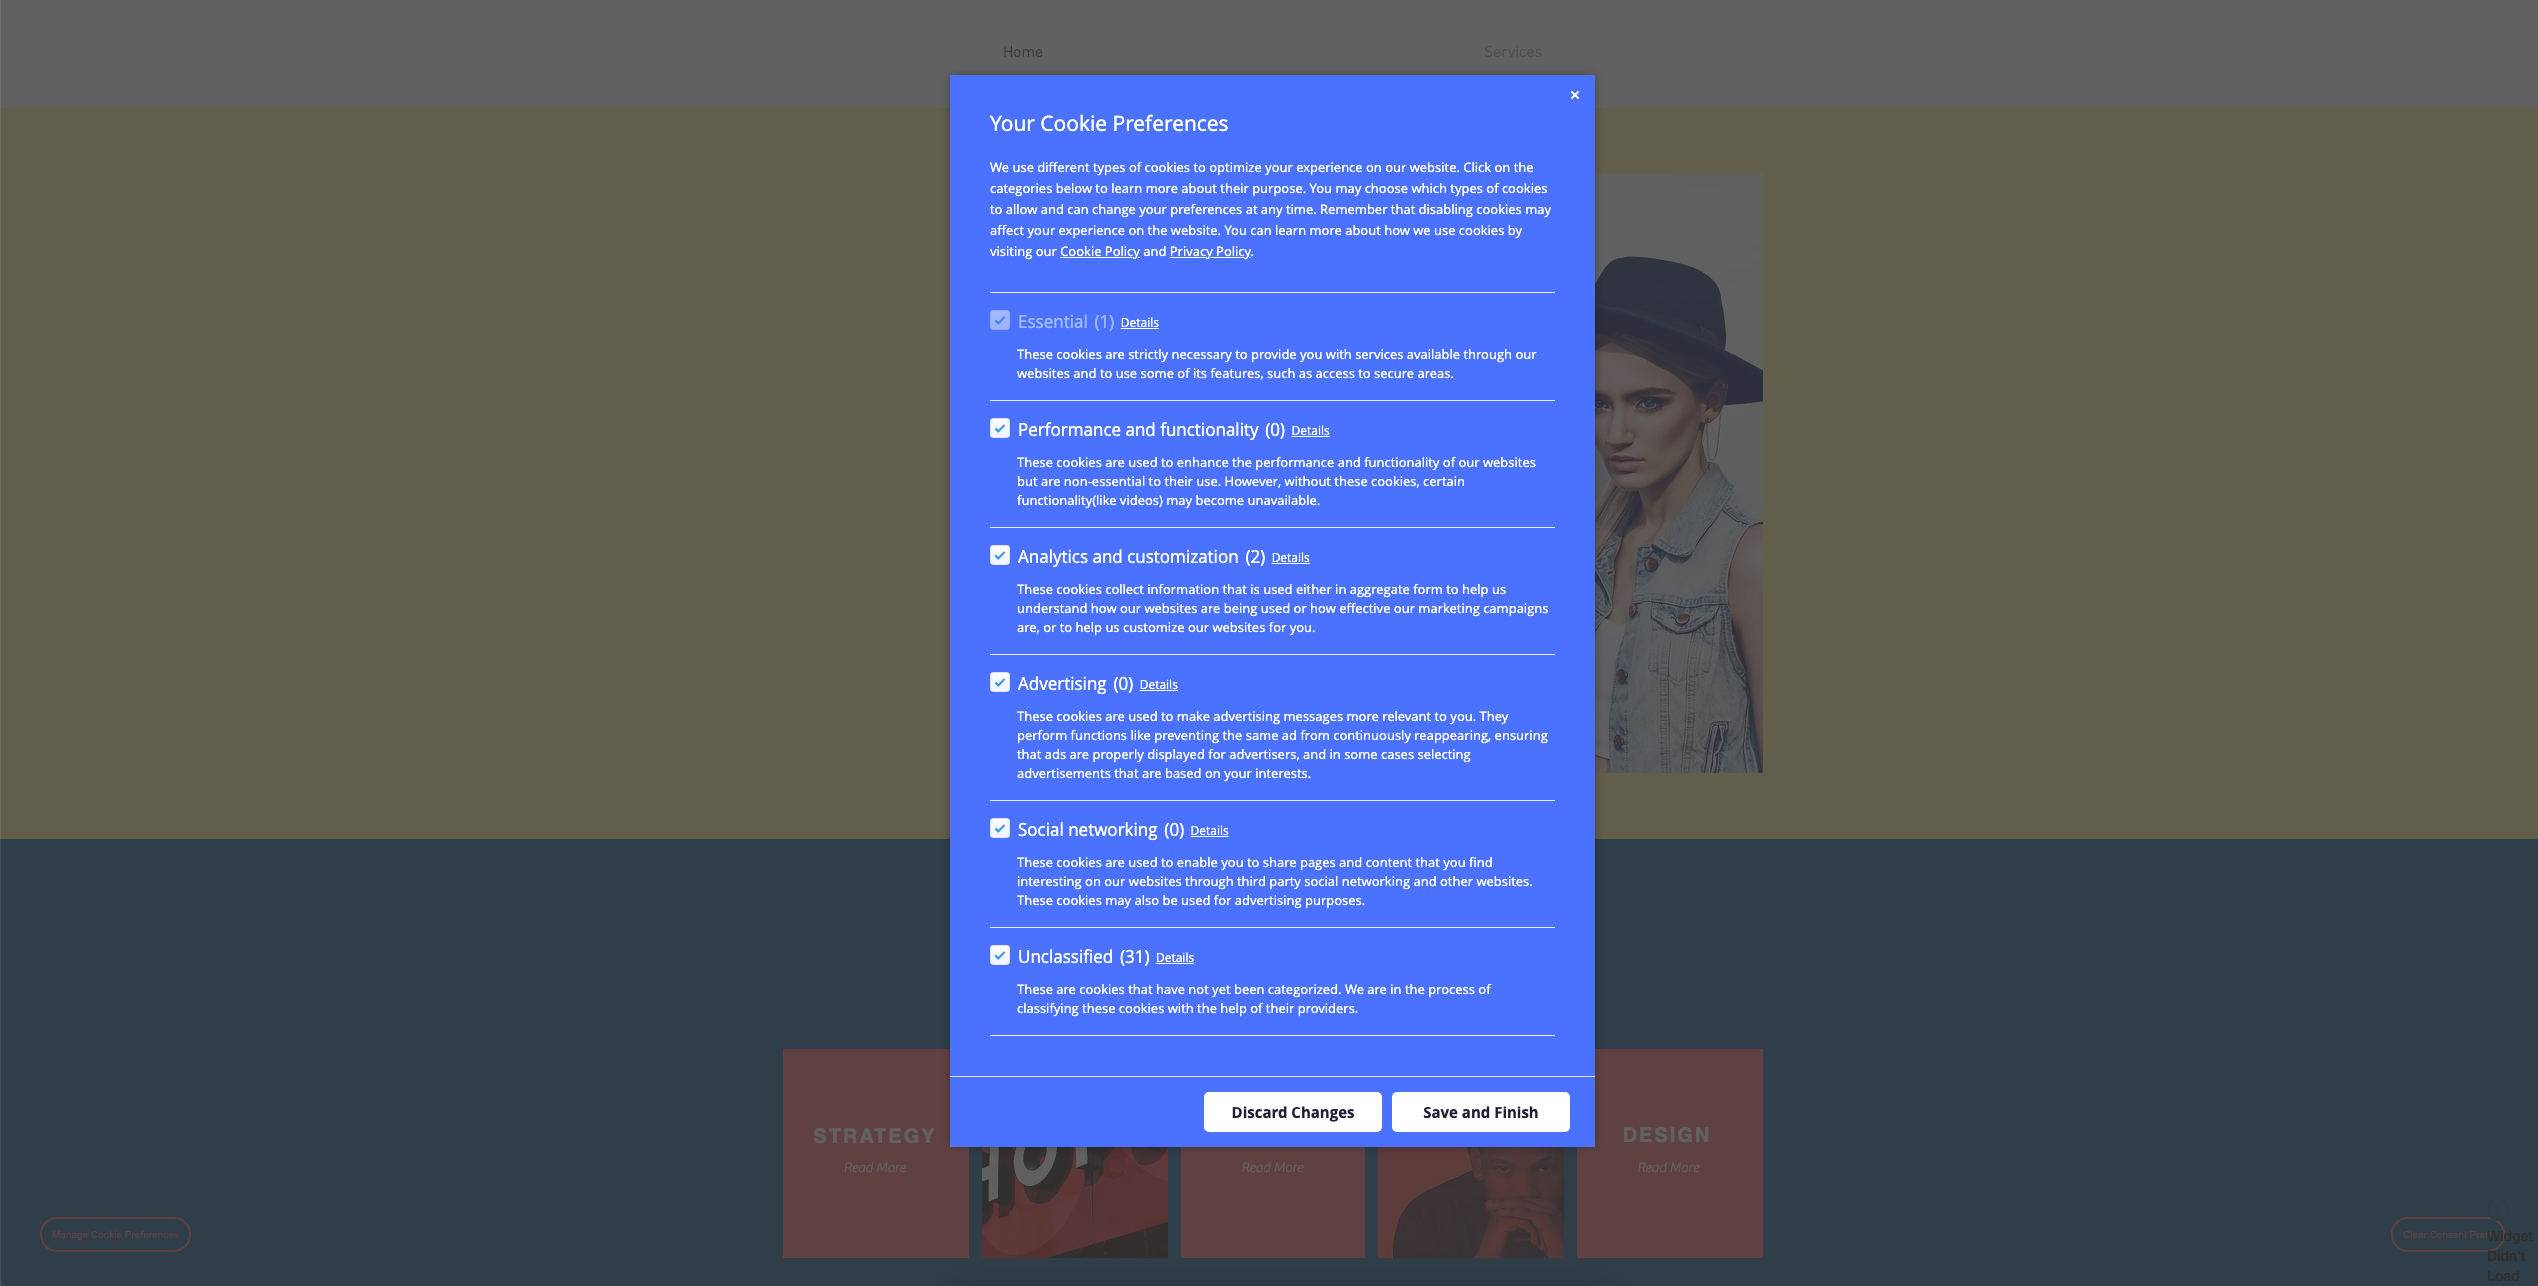The image size is (2538, 1286).
Task: Click the Discard Changes button
Action: [x=1292, y=1112]
